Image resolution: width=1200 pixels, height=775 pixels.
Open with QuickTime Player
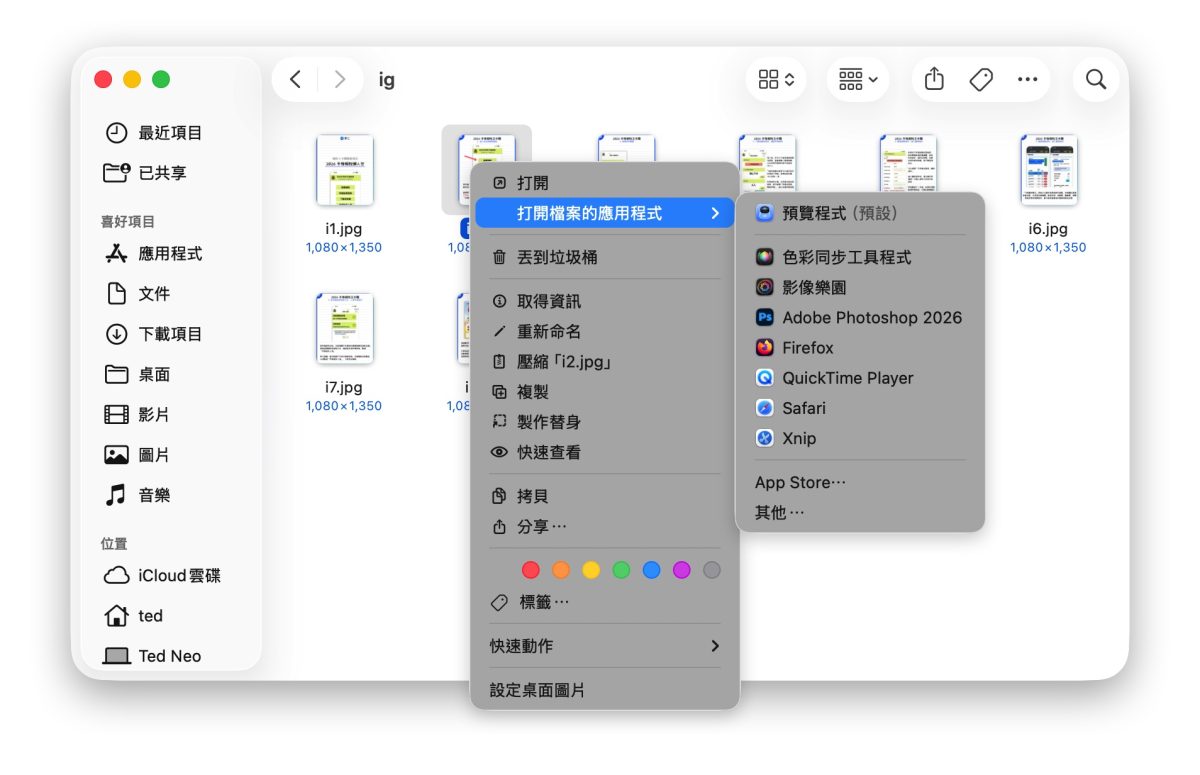[x=860, y=378]
